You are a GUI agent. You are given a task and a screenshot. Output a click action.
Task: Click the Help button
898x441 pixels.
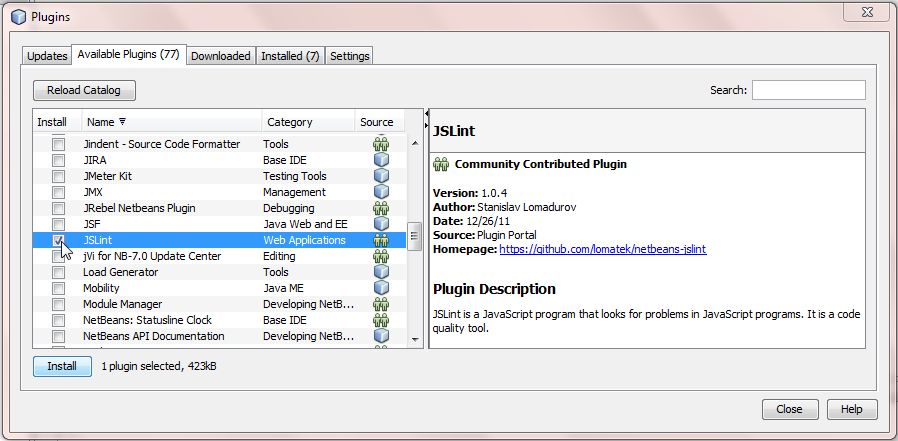click(x=852, y=410)
